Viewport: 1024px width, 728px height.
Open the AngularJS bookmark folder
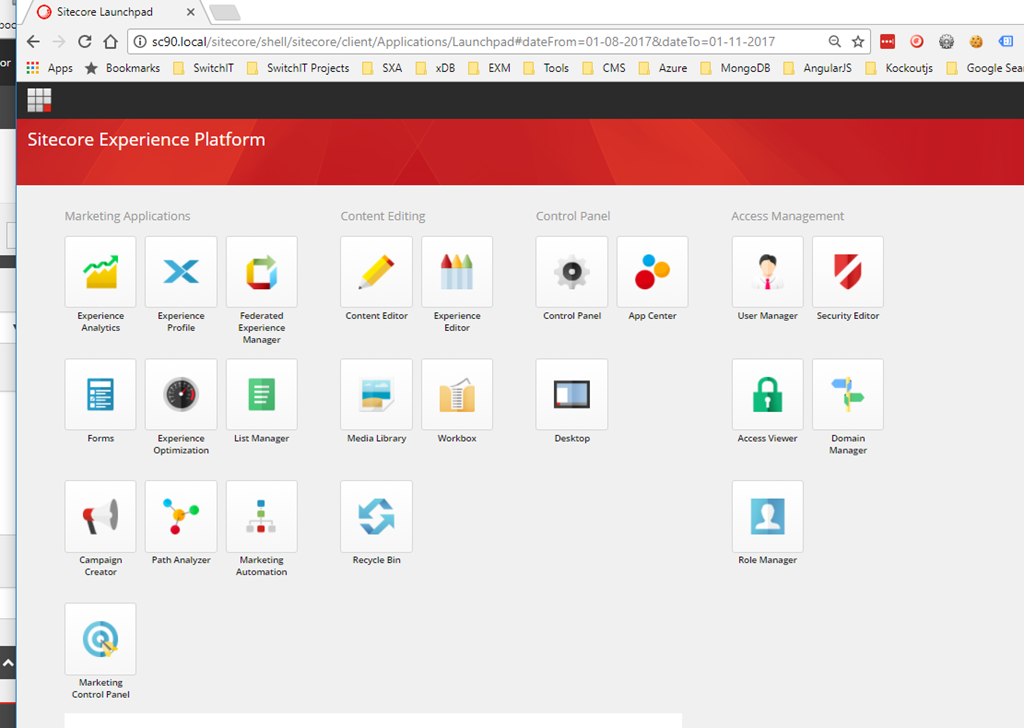(817, 68)
